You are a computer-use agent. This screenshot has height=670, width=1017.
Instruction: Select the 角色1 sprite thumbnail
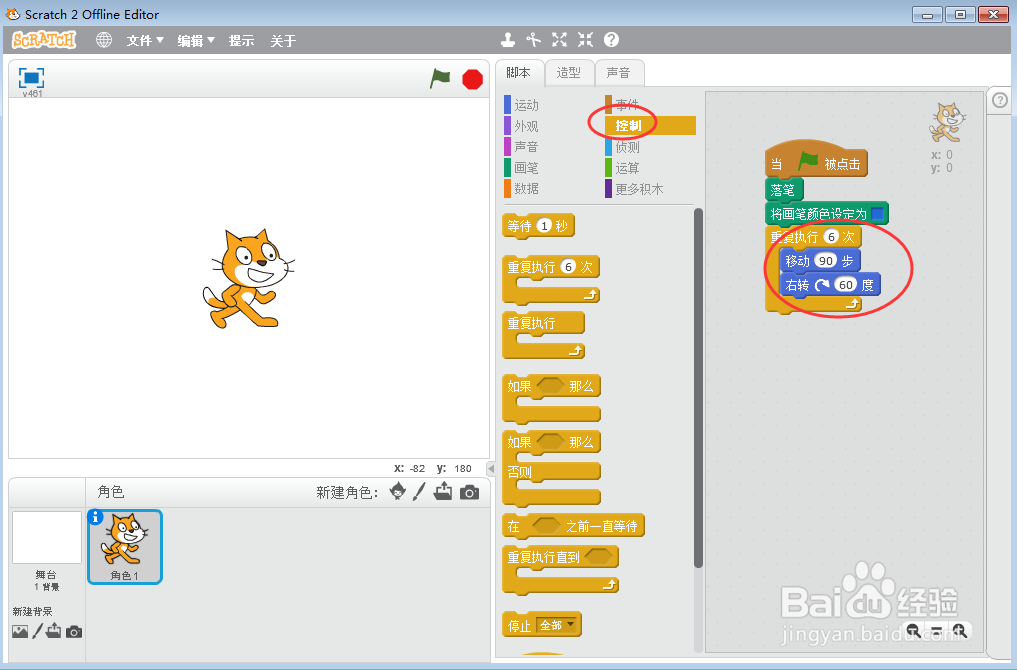click(x=125, y=546)
